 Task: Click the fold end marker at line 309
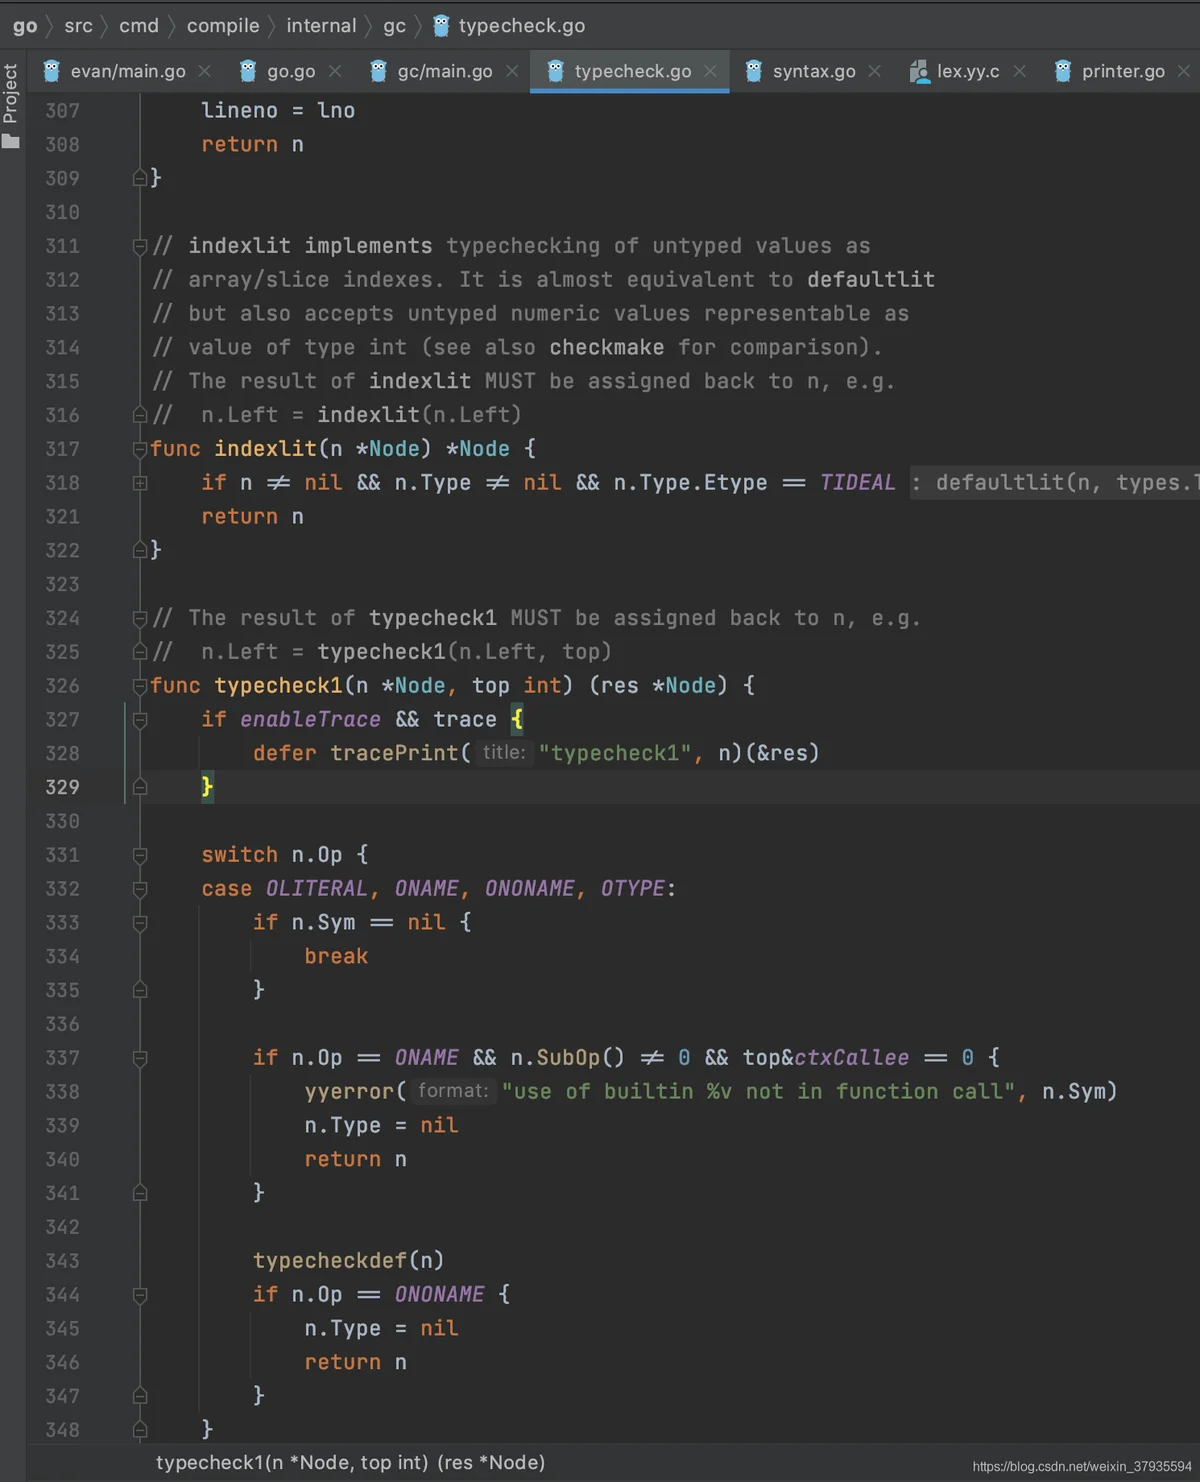[x=140, y=178]
